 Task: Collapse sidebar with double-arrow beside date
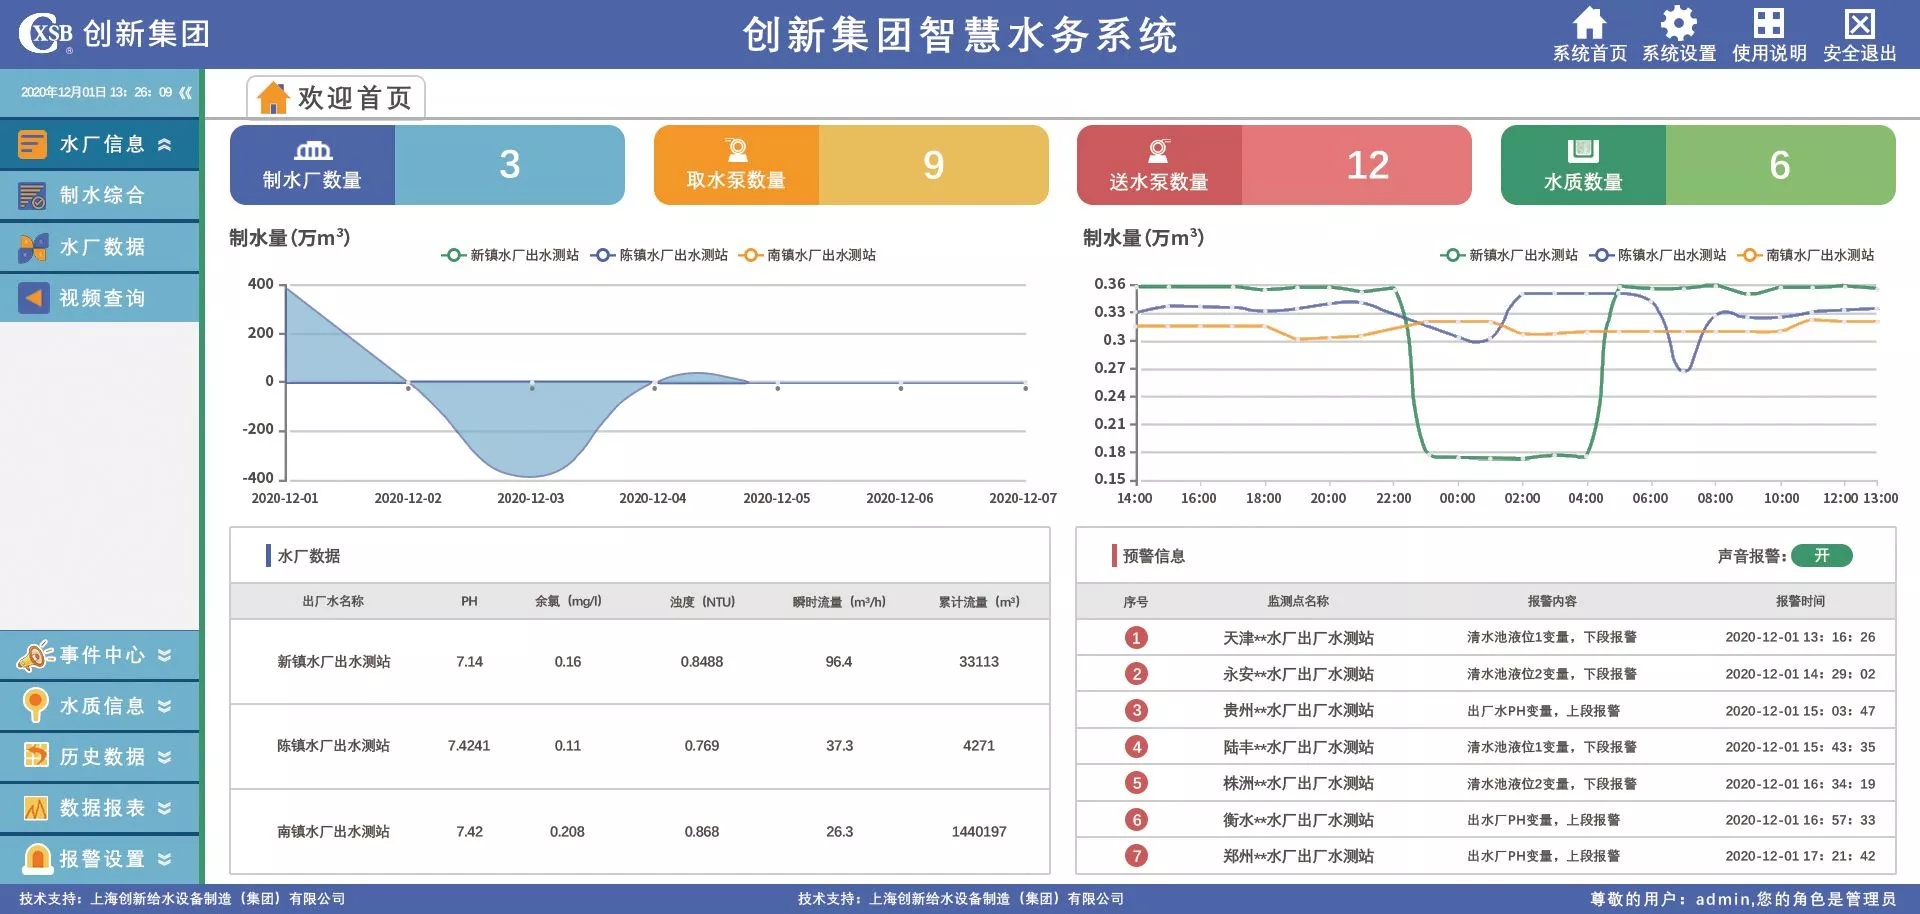point(185,92)
